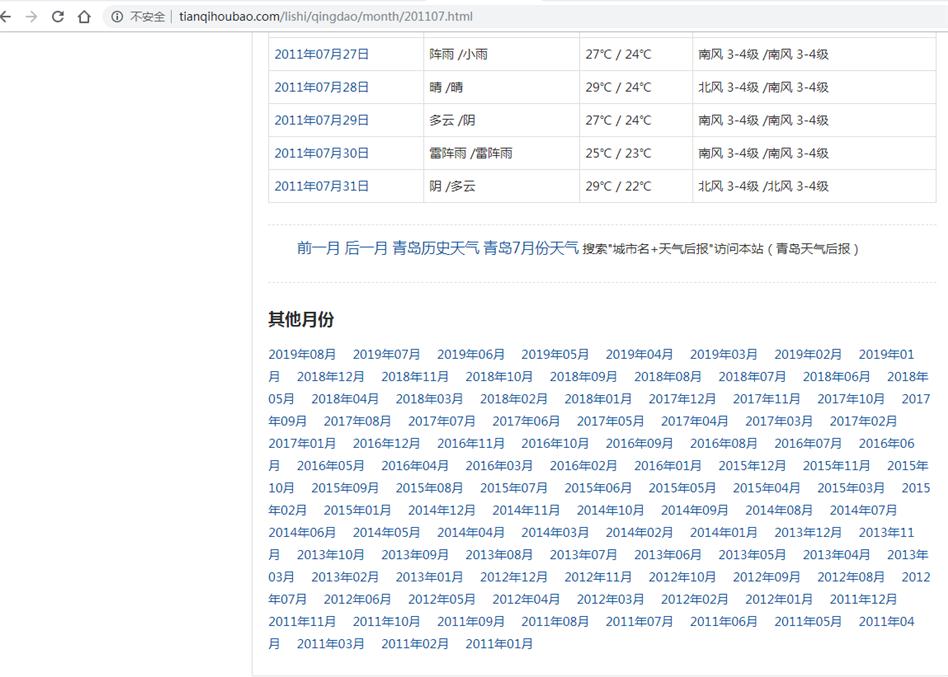Viewport: 948px width, 677px height.
Task: Open the 2018年12月 month link
Action: pos(331,377)
